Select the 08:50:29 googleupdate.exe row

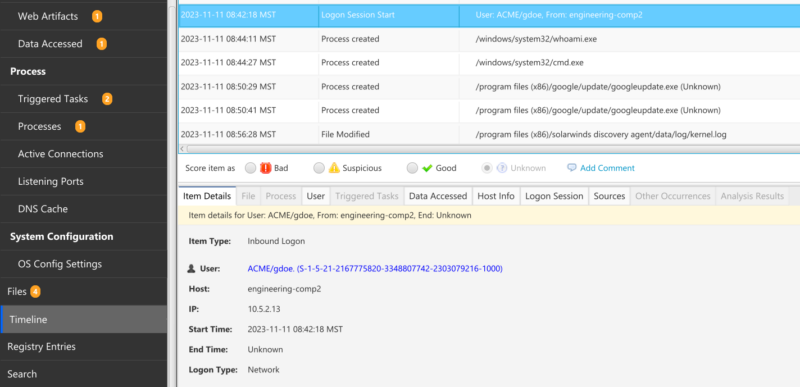tap(489, 87)
